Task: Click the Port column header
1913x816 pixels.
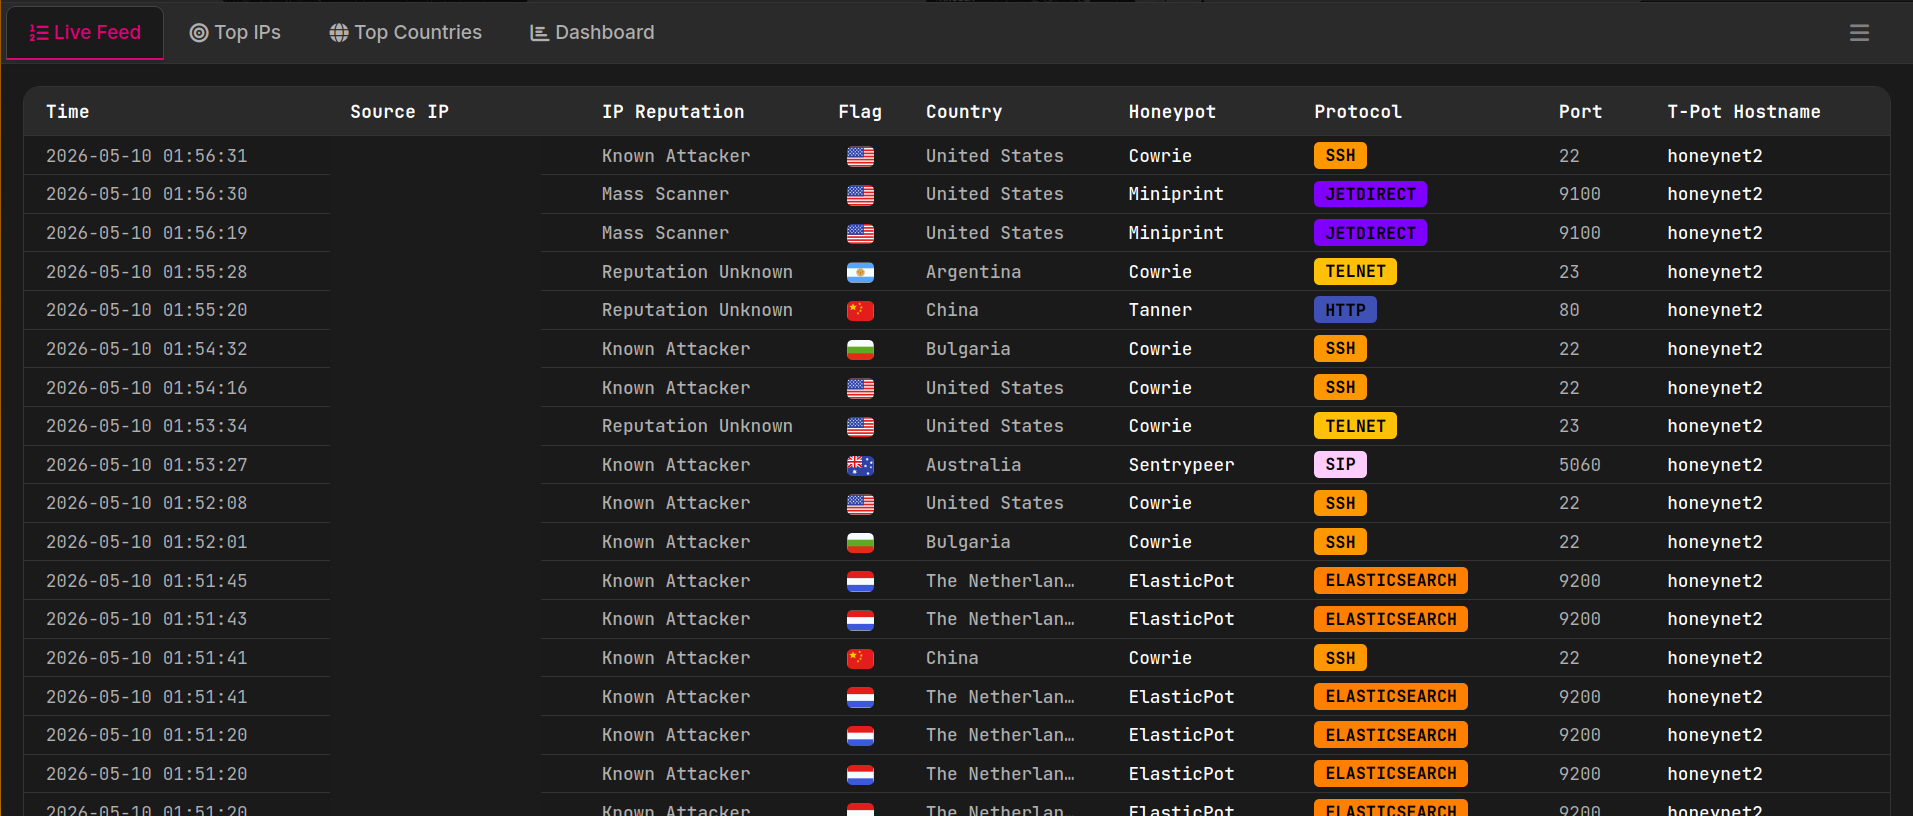Action: coord(1580,112)
